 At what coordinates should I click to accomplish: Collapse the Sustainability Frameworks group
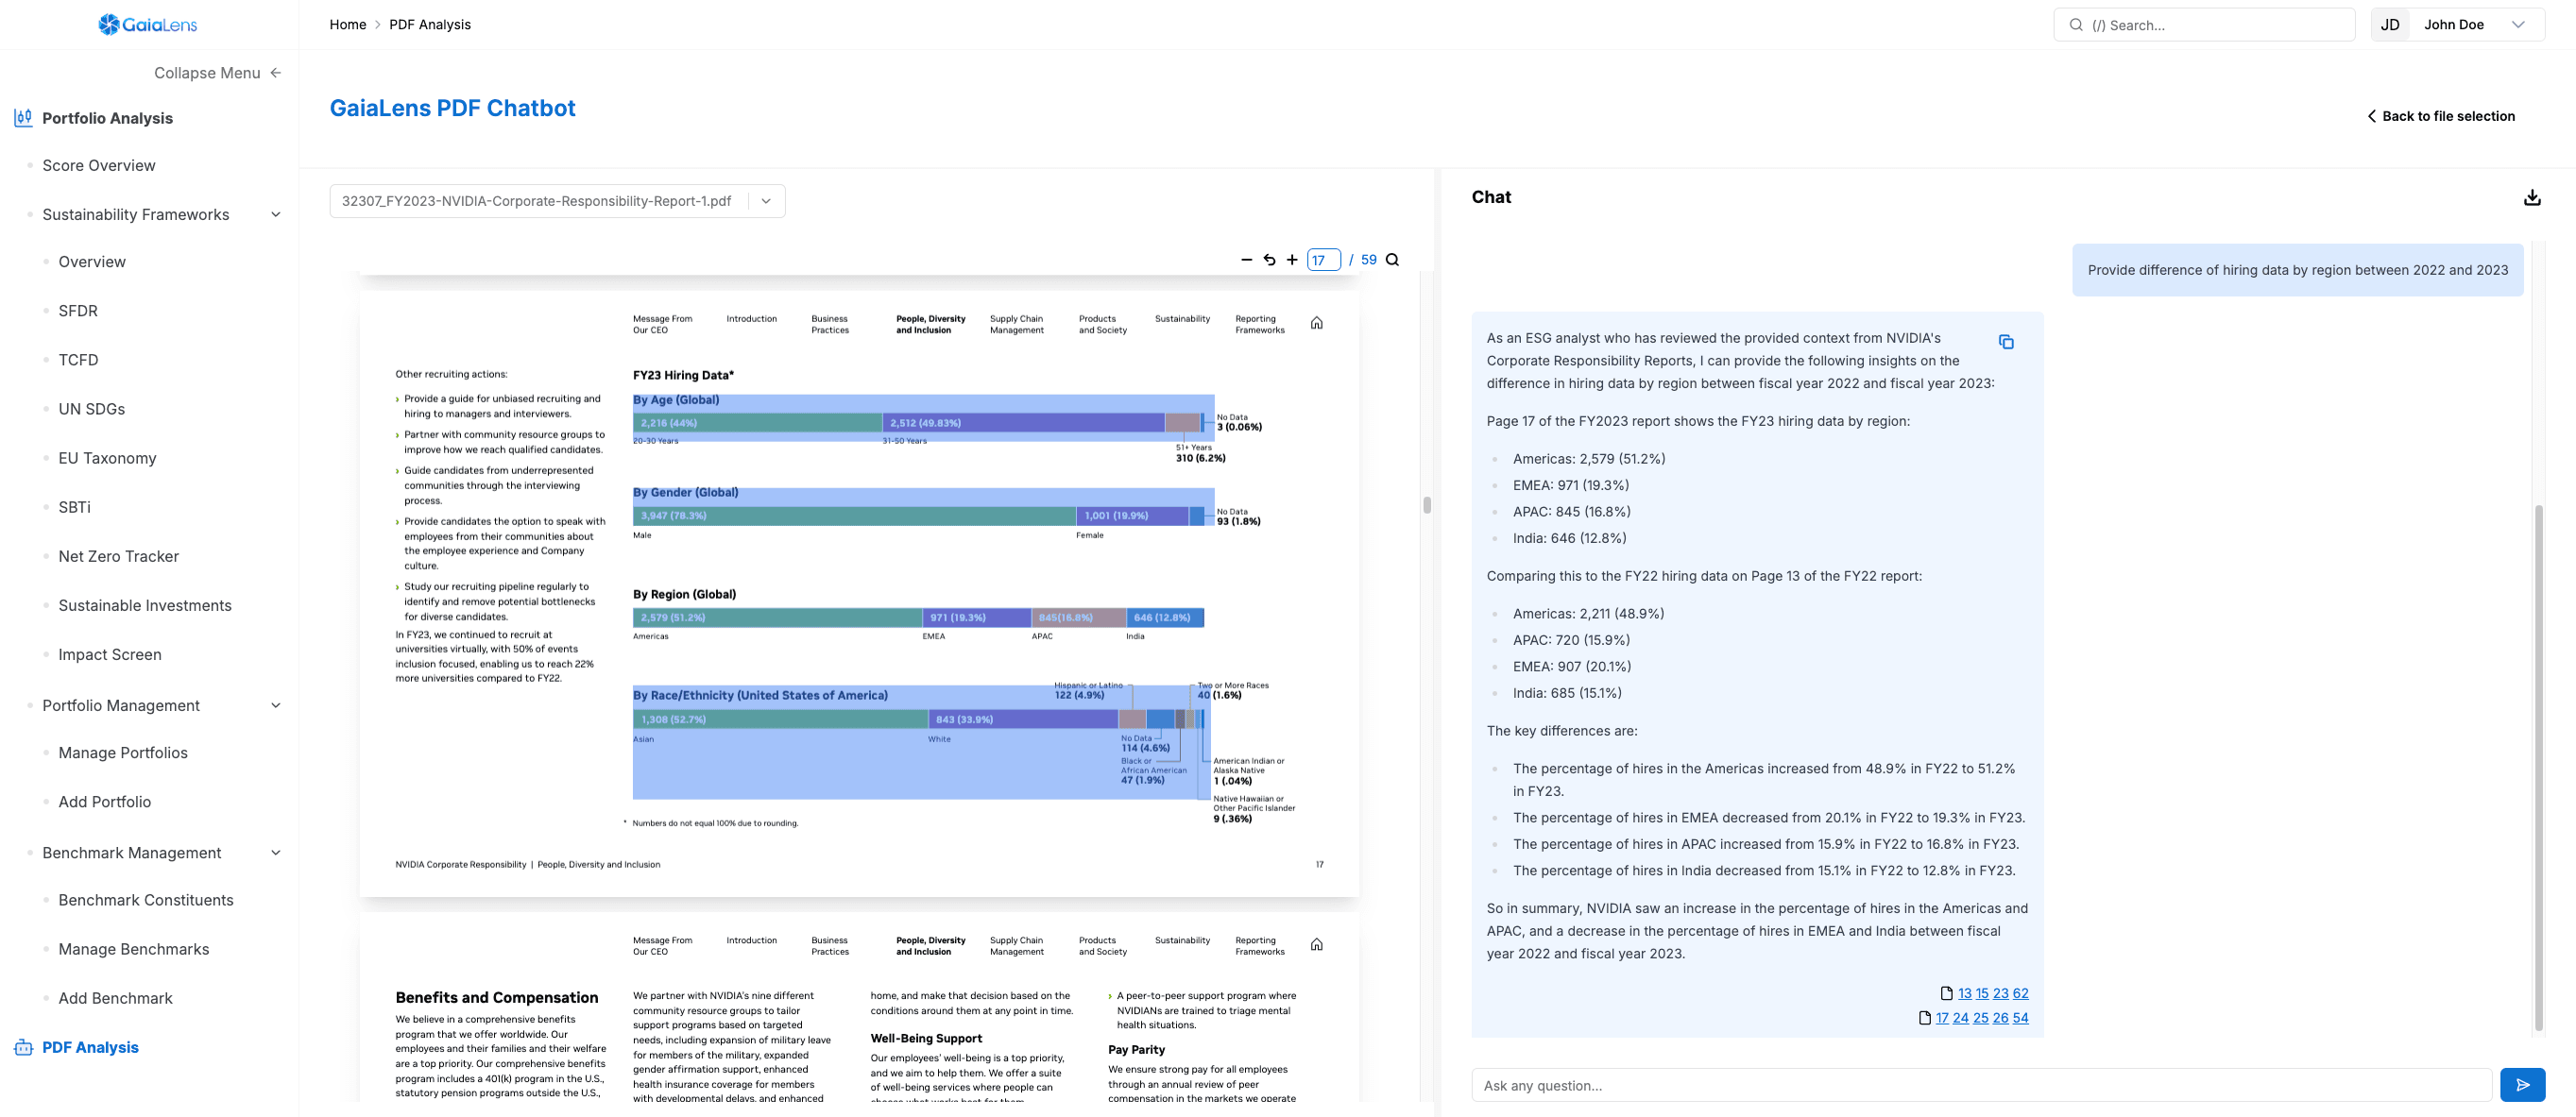[276, 214]
